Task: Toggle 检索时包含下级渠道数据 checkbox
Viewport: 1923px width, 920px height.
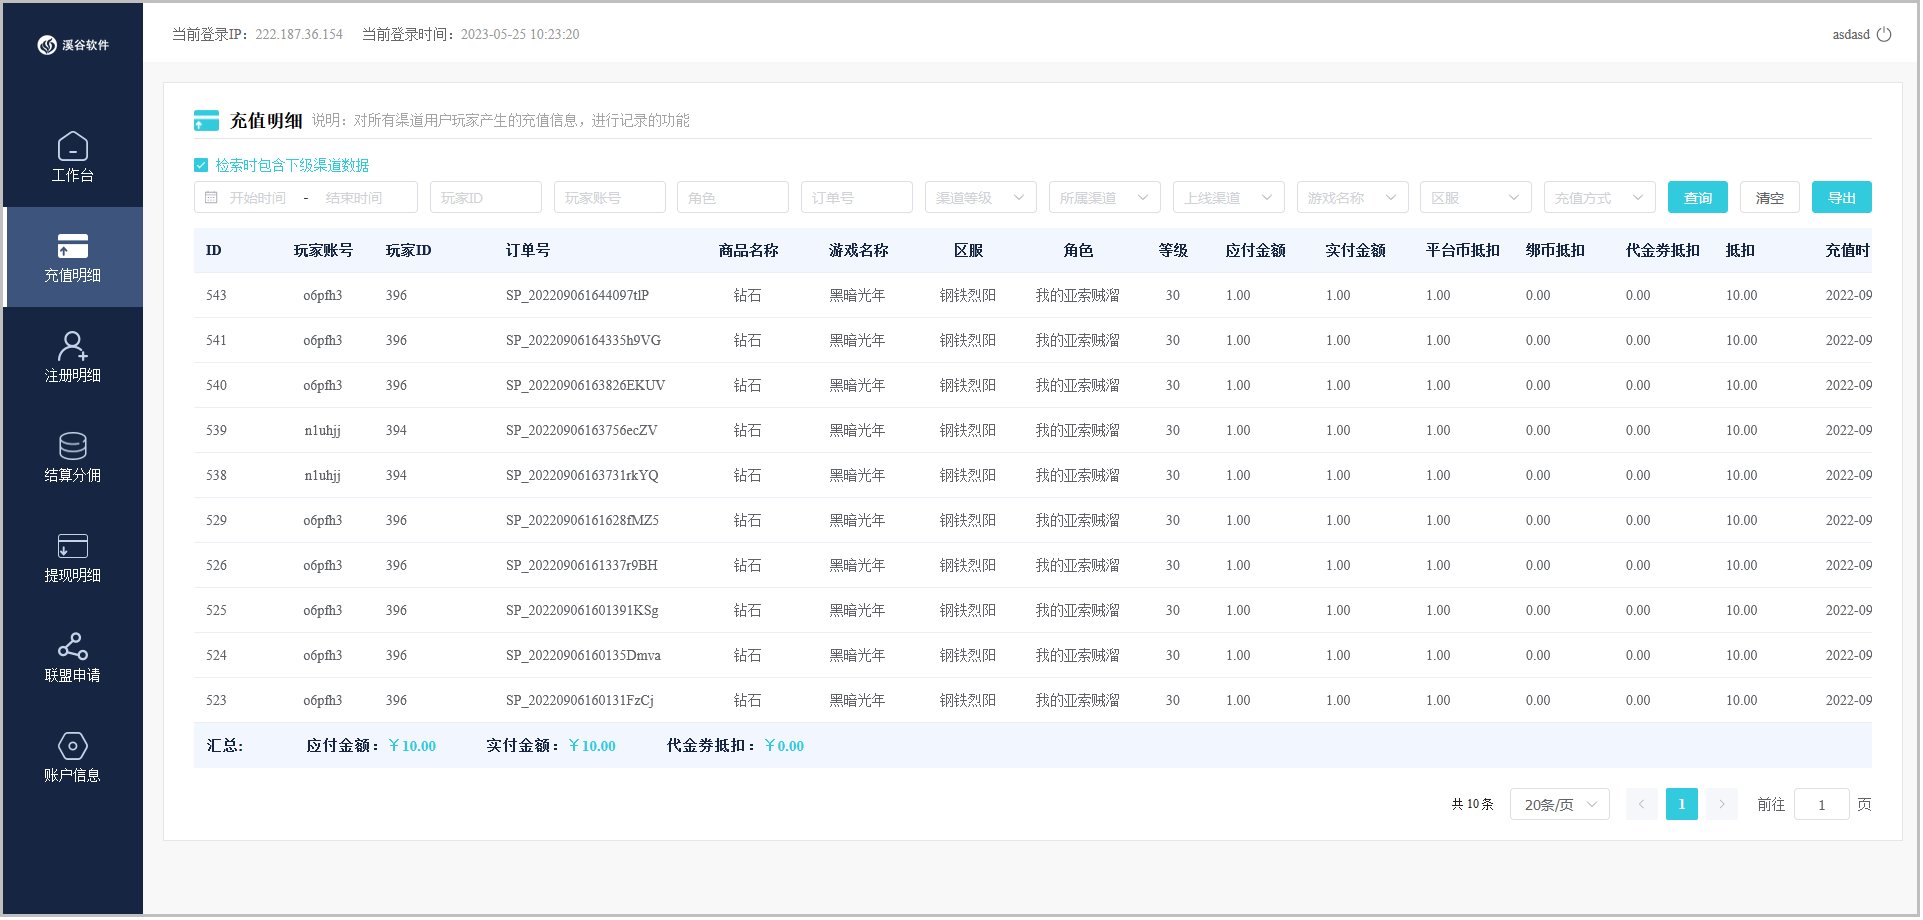Action: (x=201, y=165)
